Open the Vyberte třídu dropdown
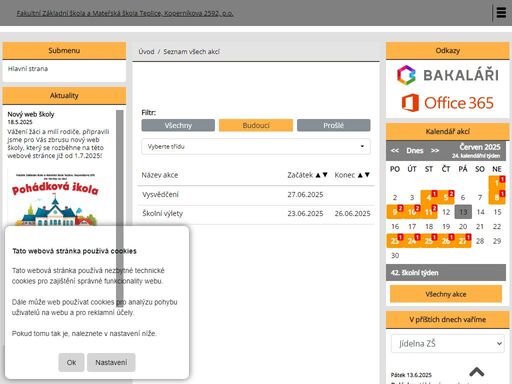Image resolution: width=512 pixels, height=384 pixels. 256,147
